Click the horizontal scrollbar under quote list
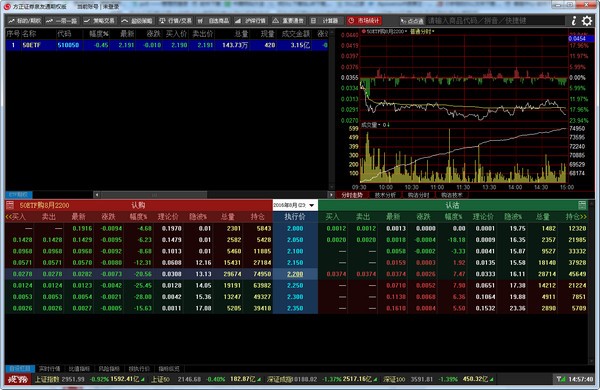600x390 pixels. 213,195
